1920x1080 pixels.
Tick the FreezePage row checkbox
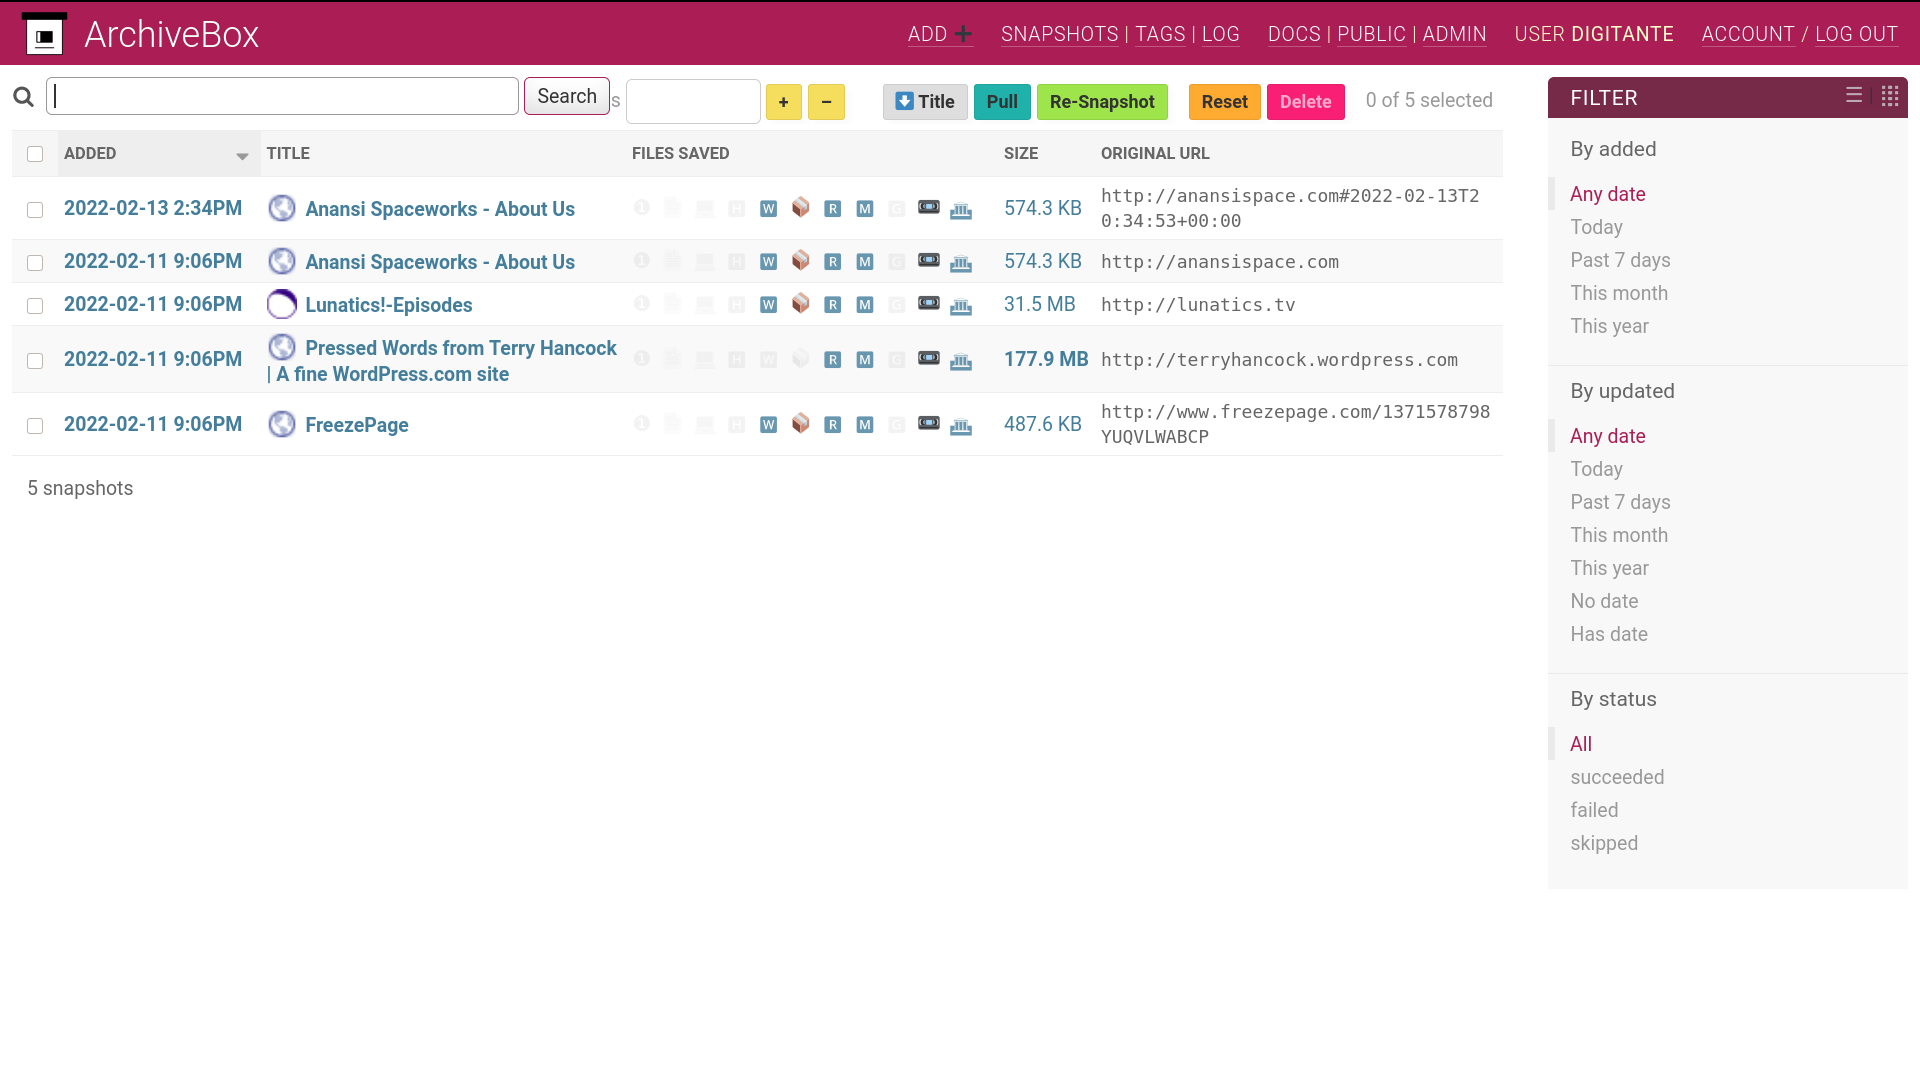pos(35,426)
